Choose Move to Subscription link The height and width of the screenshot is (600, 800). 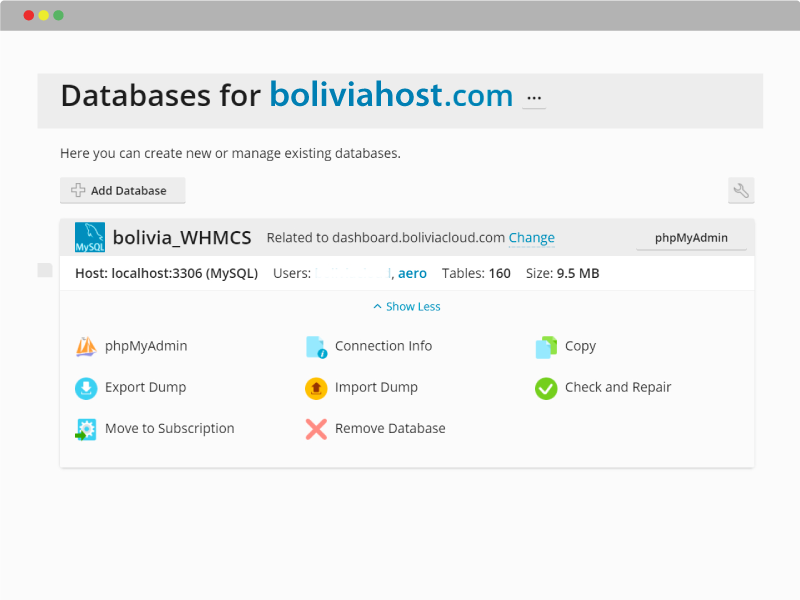tap(169, 429)
